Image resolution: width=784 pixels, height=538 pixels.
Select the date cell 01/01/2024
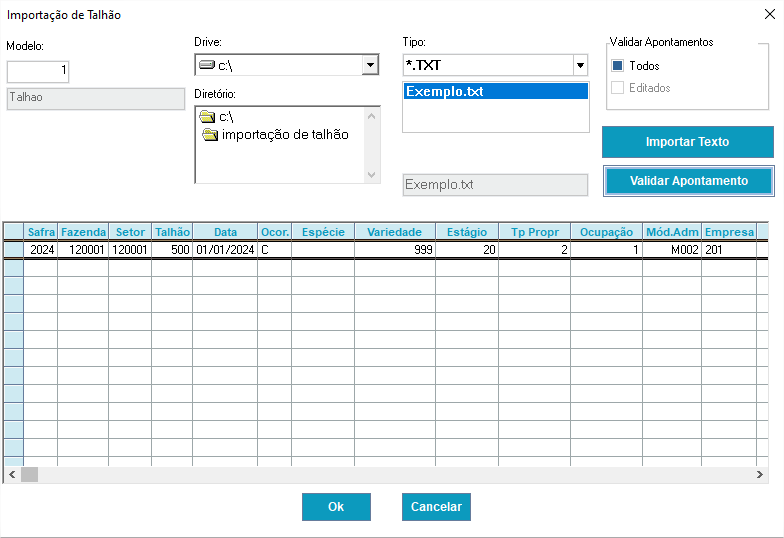click(225, 250)
